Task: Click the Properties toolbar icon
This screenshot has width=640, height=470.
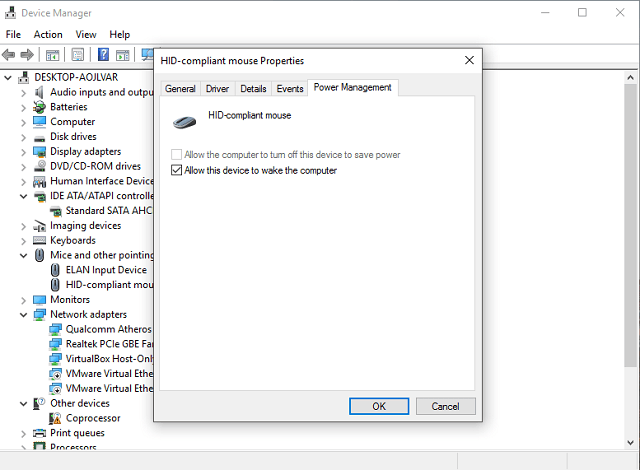Action: coord(78,55)
